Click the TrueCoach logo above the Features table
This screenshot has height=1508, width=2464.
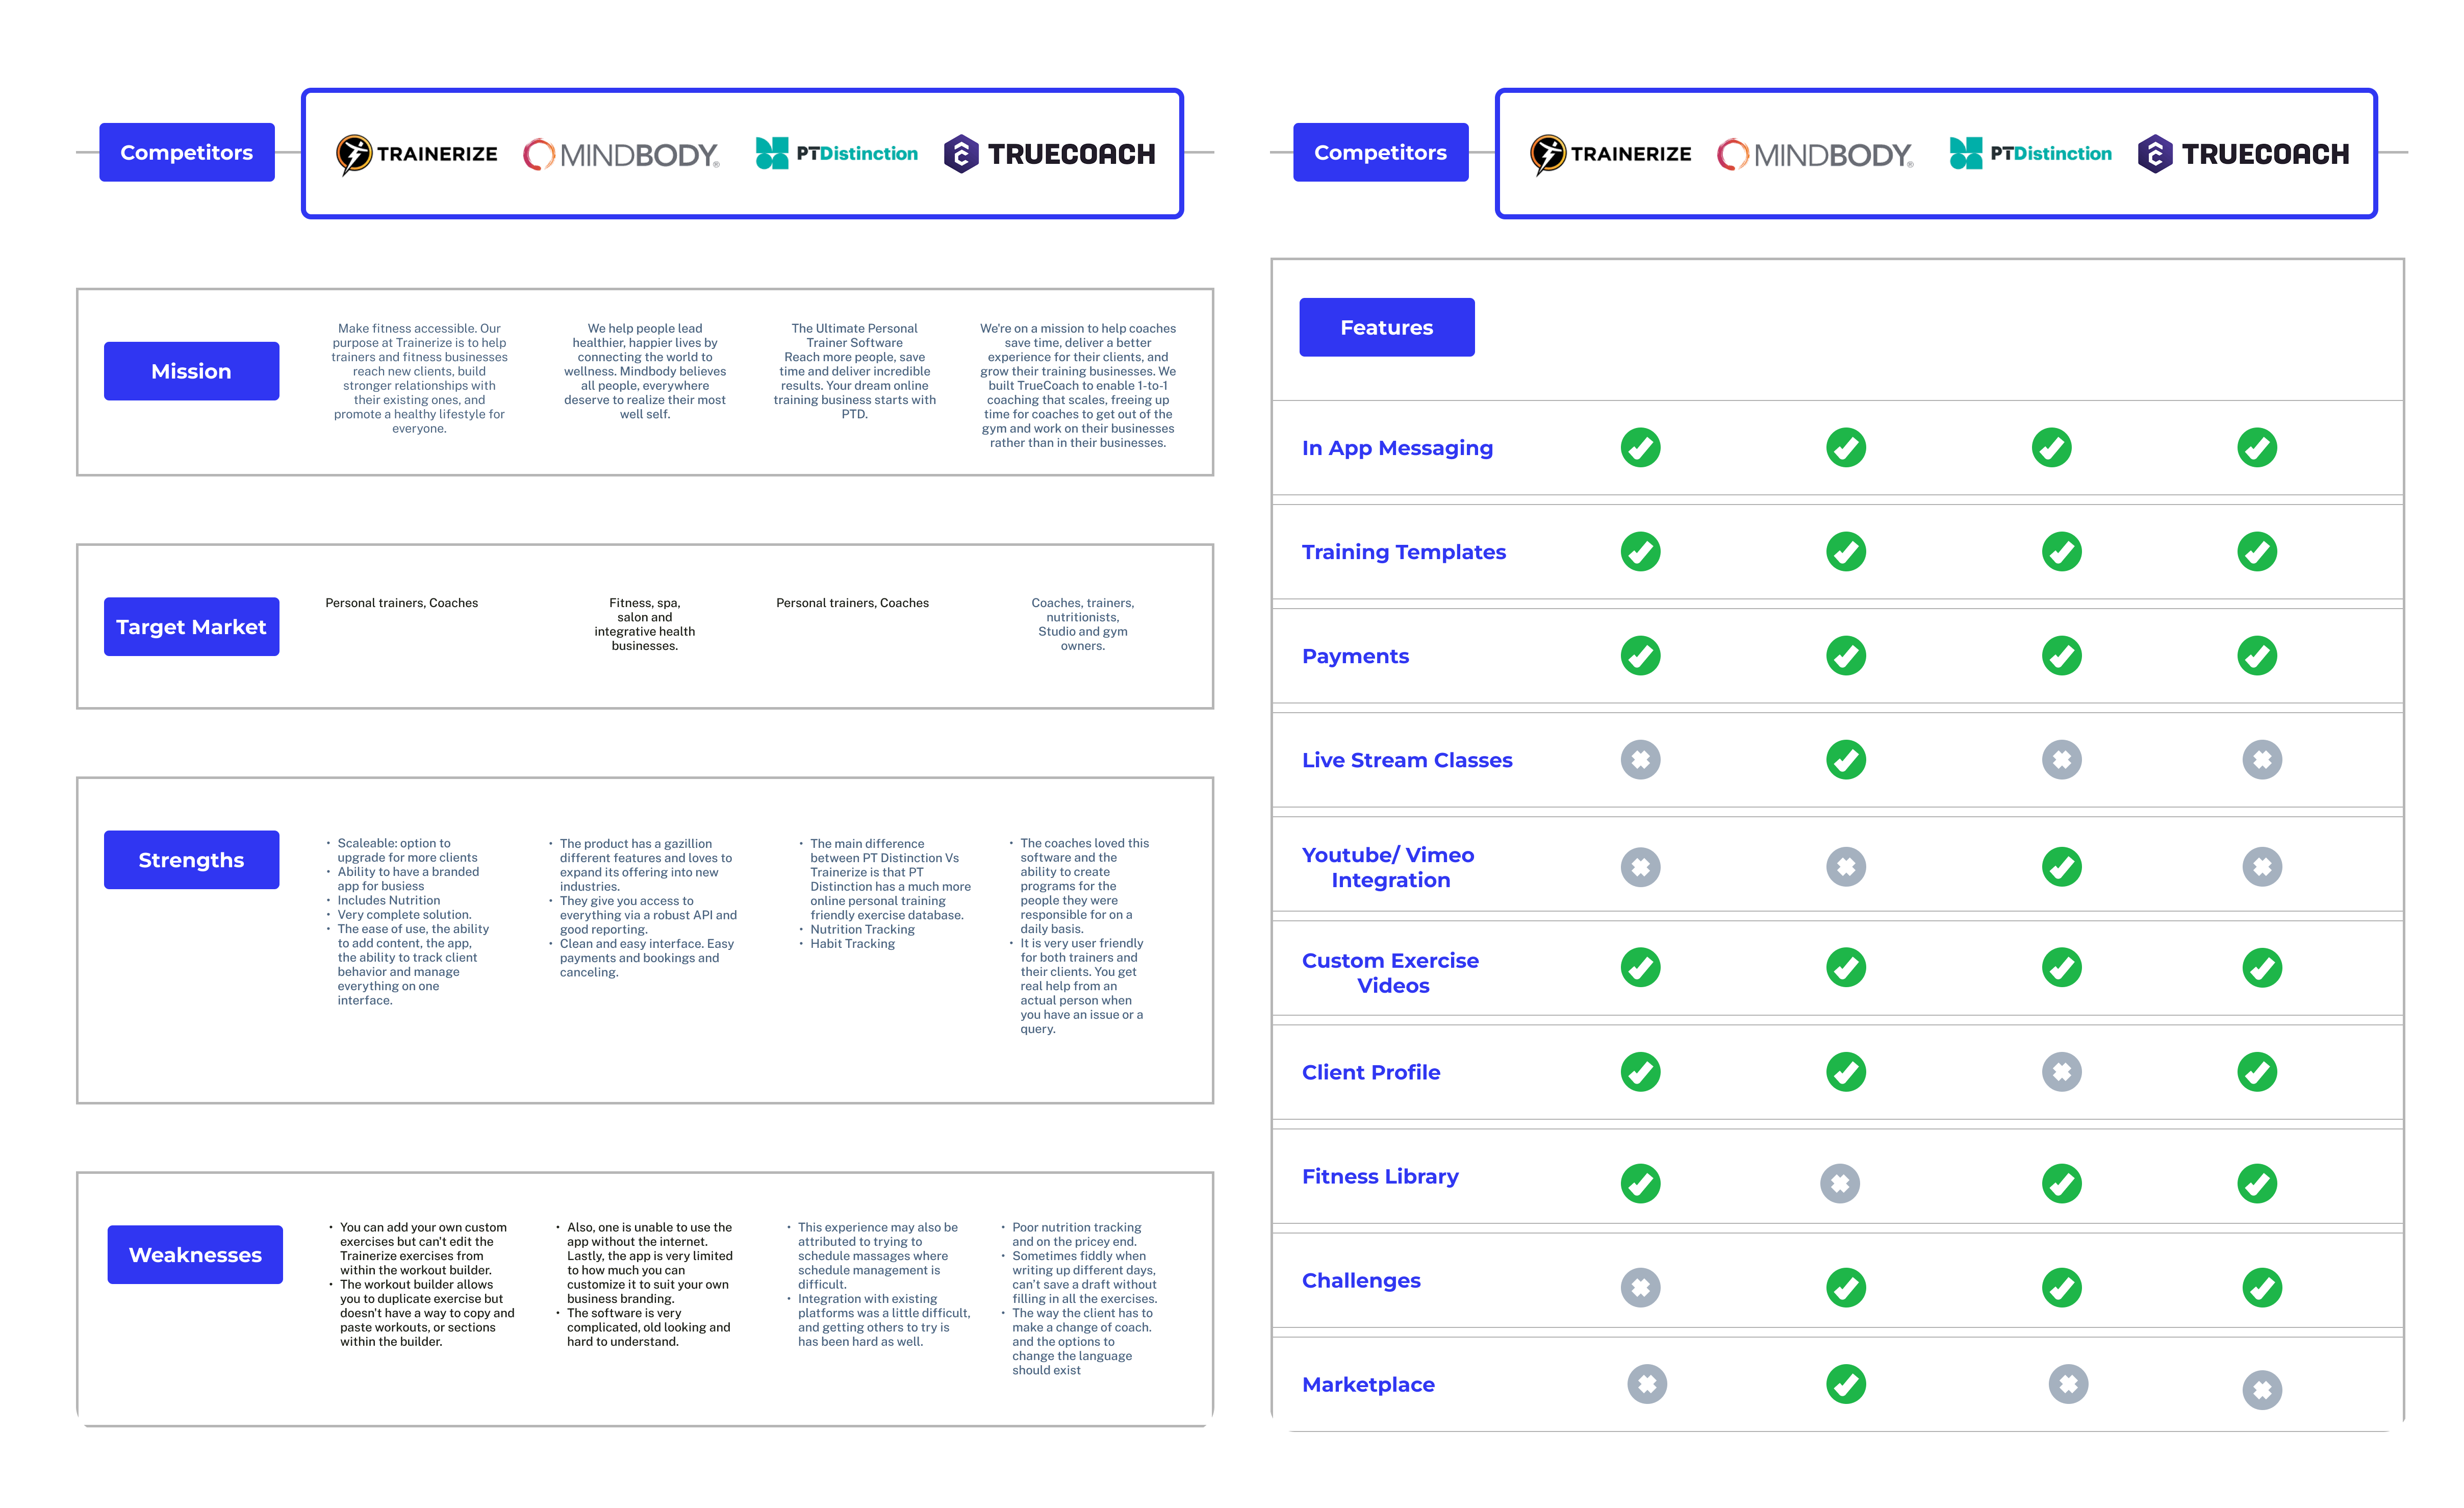(x=2243, y=154)
